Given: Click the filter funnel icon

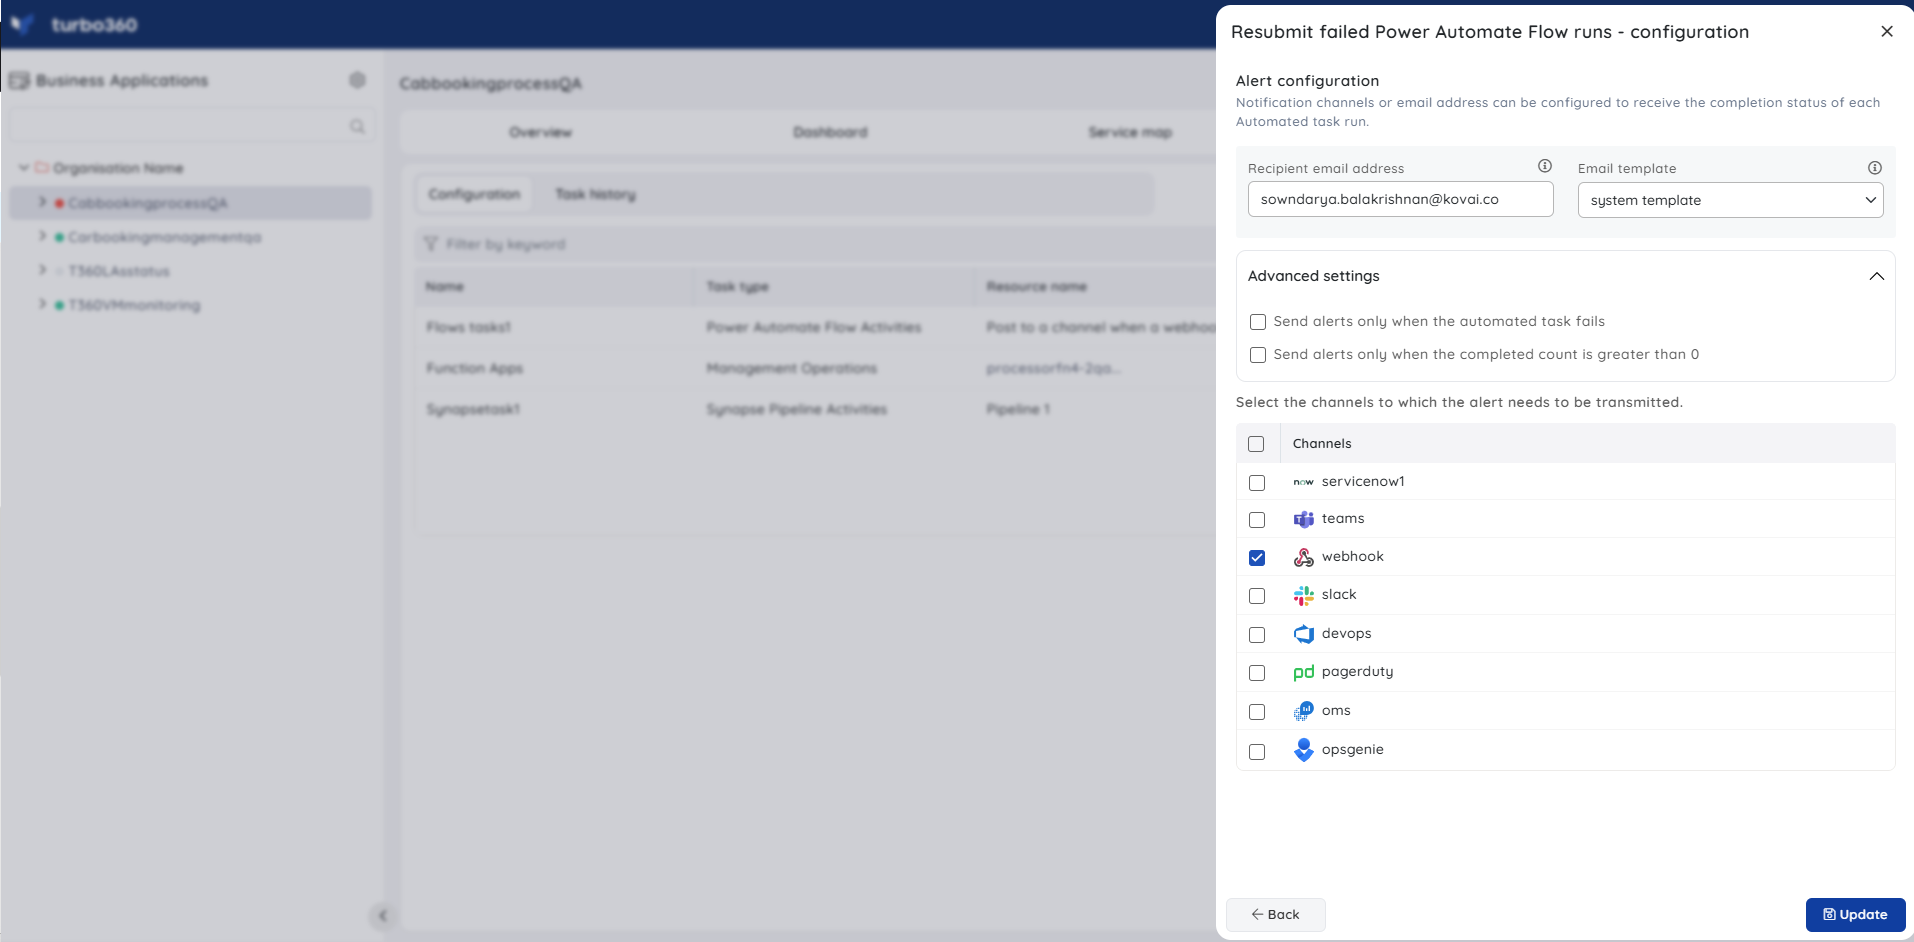Looking at the screenshot, I should 431,244.
